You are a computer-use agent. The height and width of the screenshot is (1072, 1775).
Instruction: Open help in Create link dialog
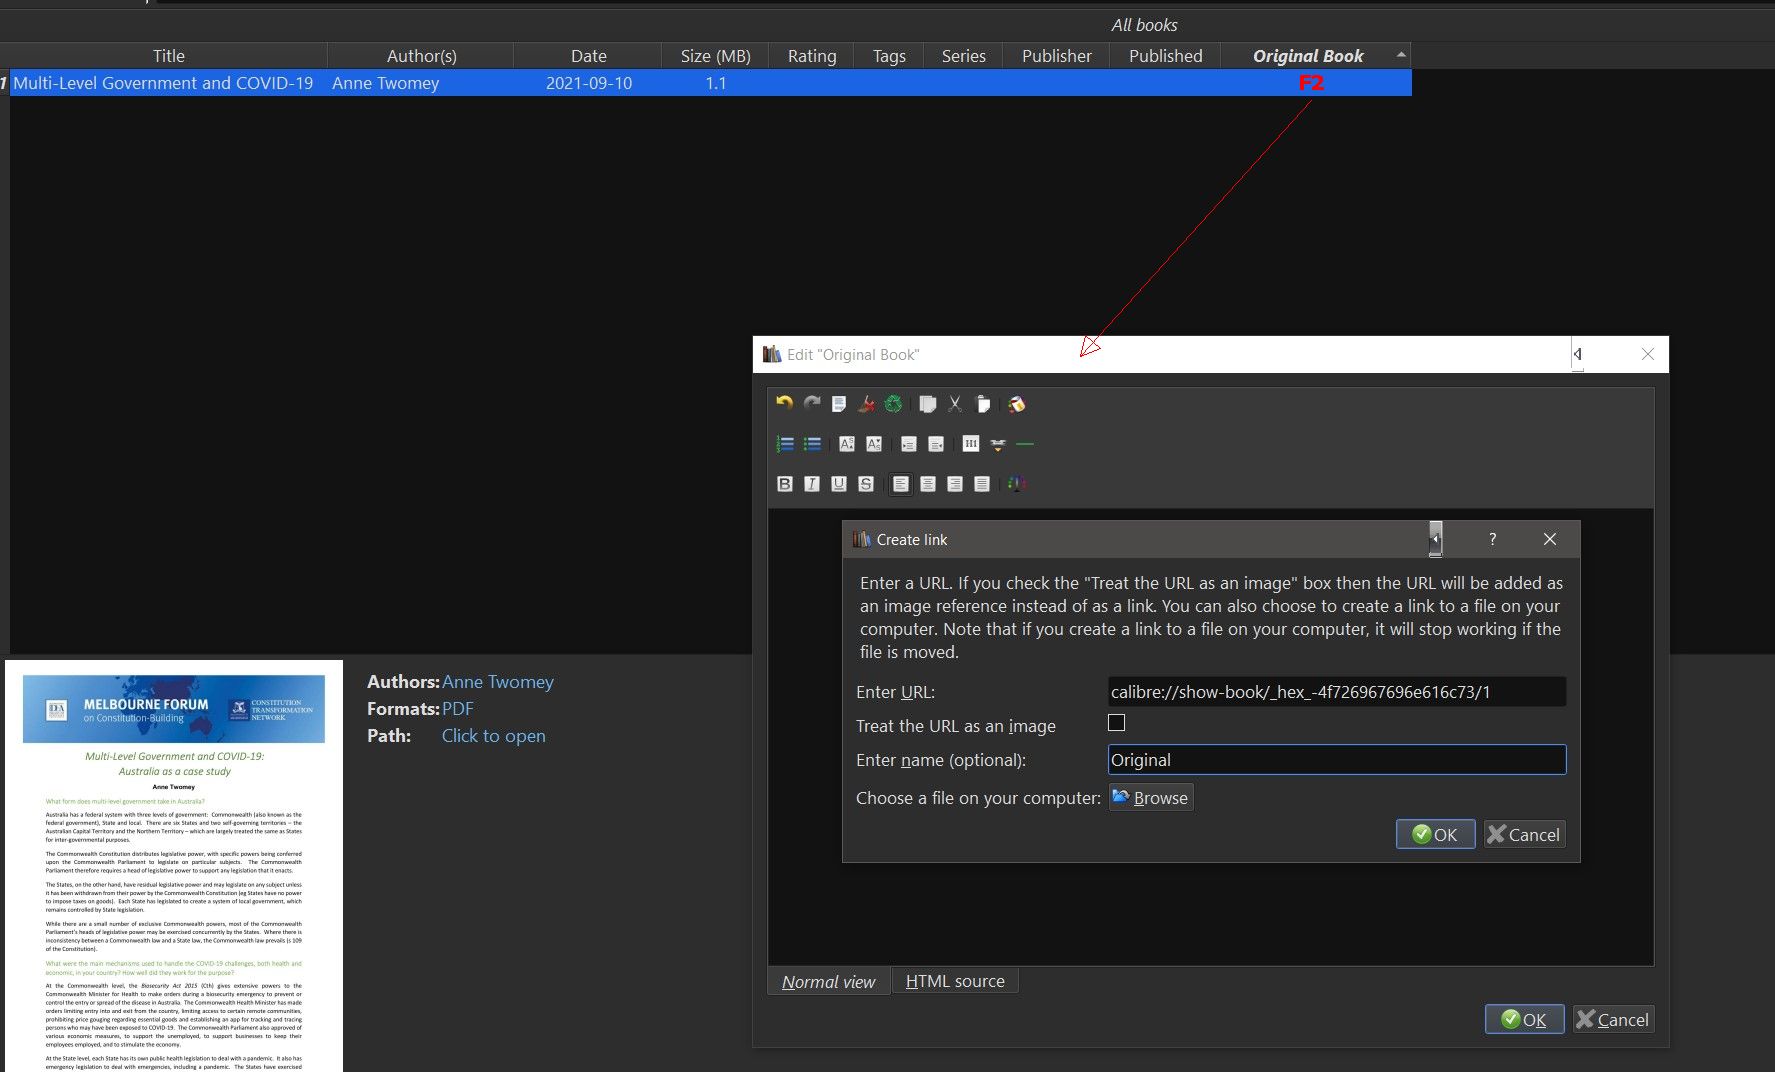pyautogui.click(x=1492, y=539)
